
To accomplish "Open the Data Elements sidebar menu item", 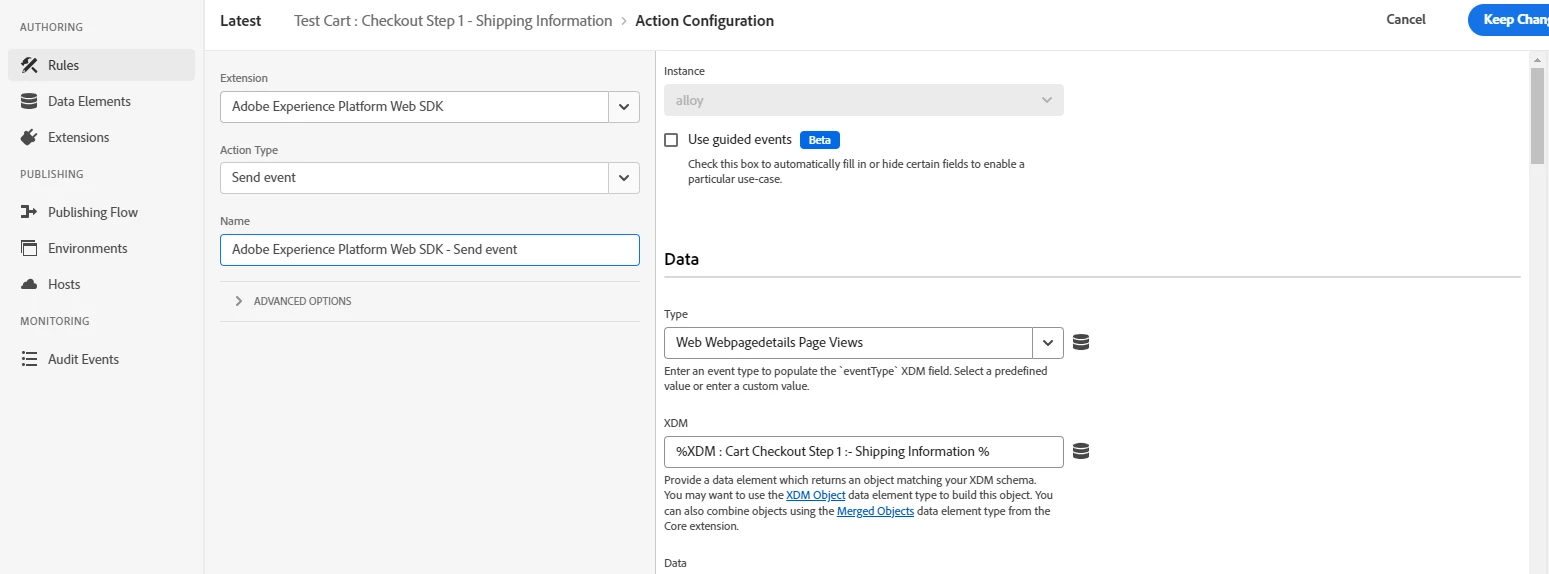I will [x=89, y=101].
